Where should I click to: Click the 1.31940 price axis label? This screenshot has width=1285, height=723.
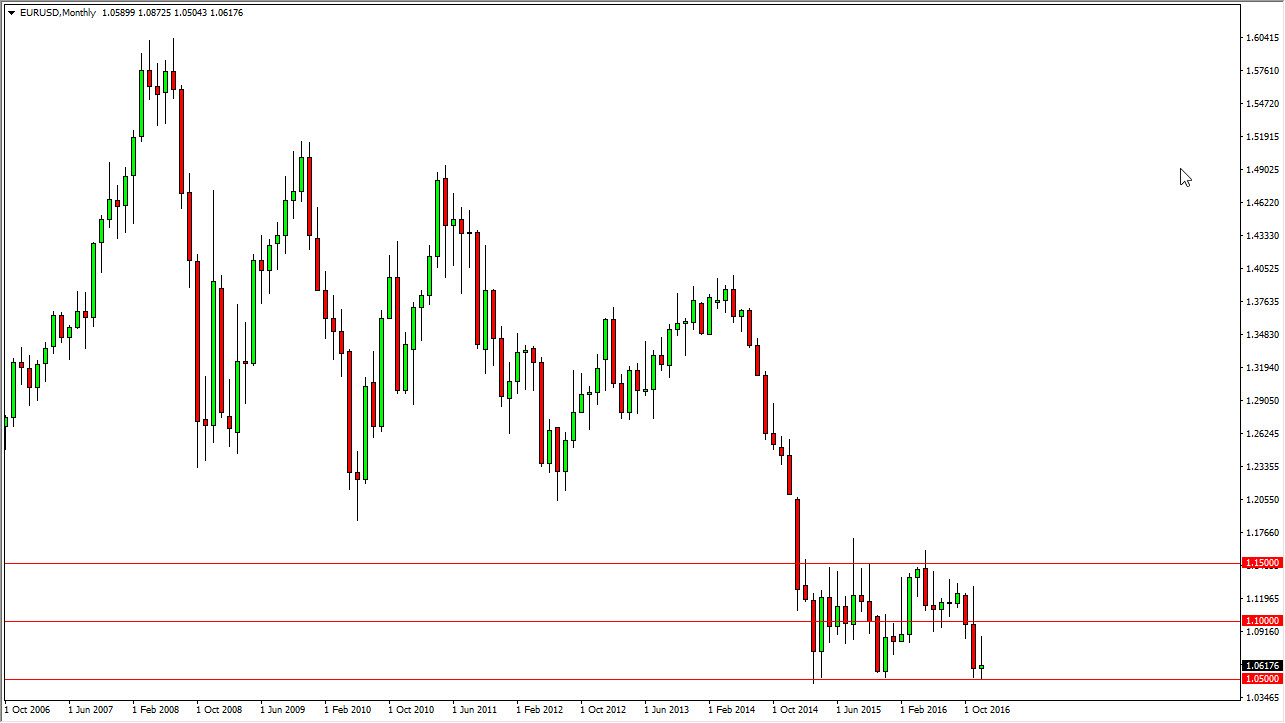point(1262,368)
